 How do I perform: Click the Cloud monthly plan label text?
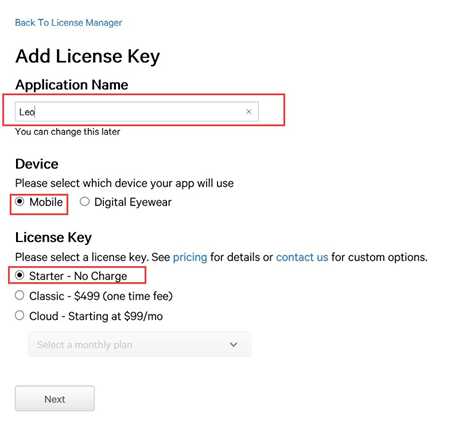96,316
